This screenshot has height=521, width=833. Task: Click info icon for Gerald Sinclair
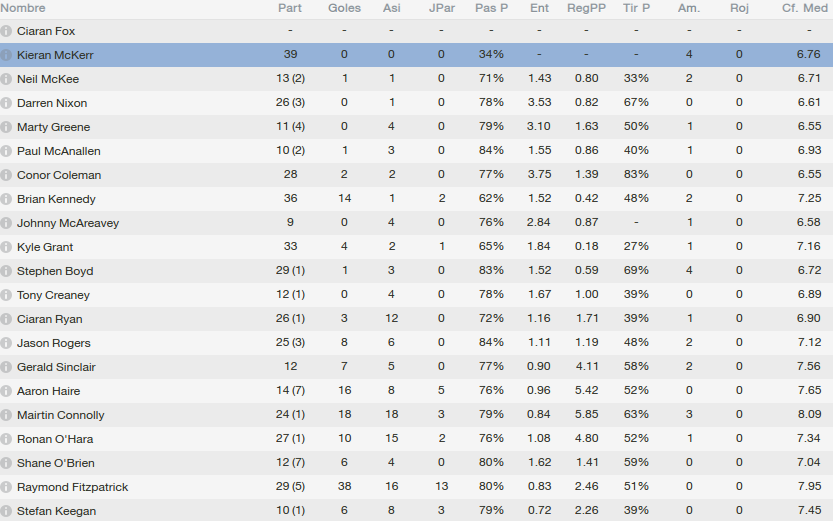(x=7, y=367)
